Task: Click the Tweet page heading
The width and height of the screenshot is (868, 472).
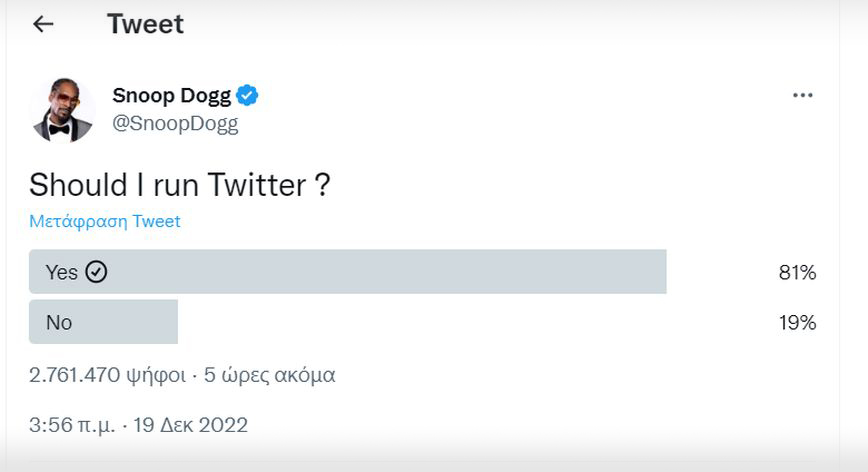Action: pyautogui.click(x=145, y=24)
